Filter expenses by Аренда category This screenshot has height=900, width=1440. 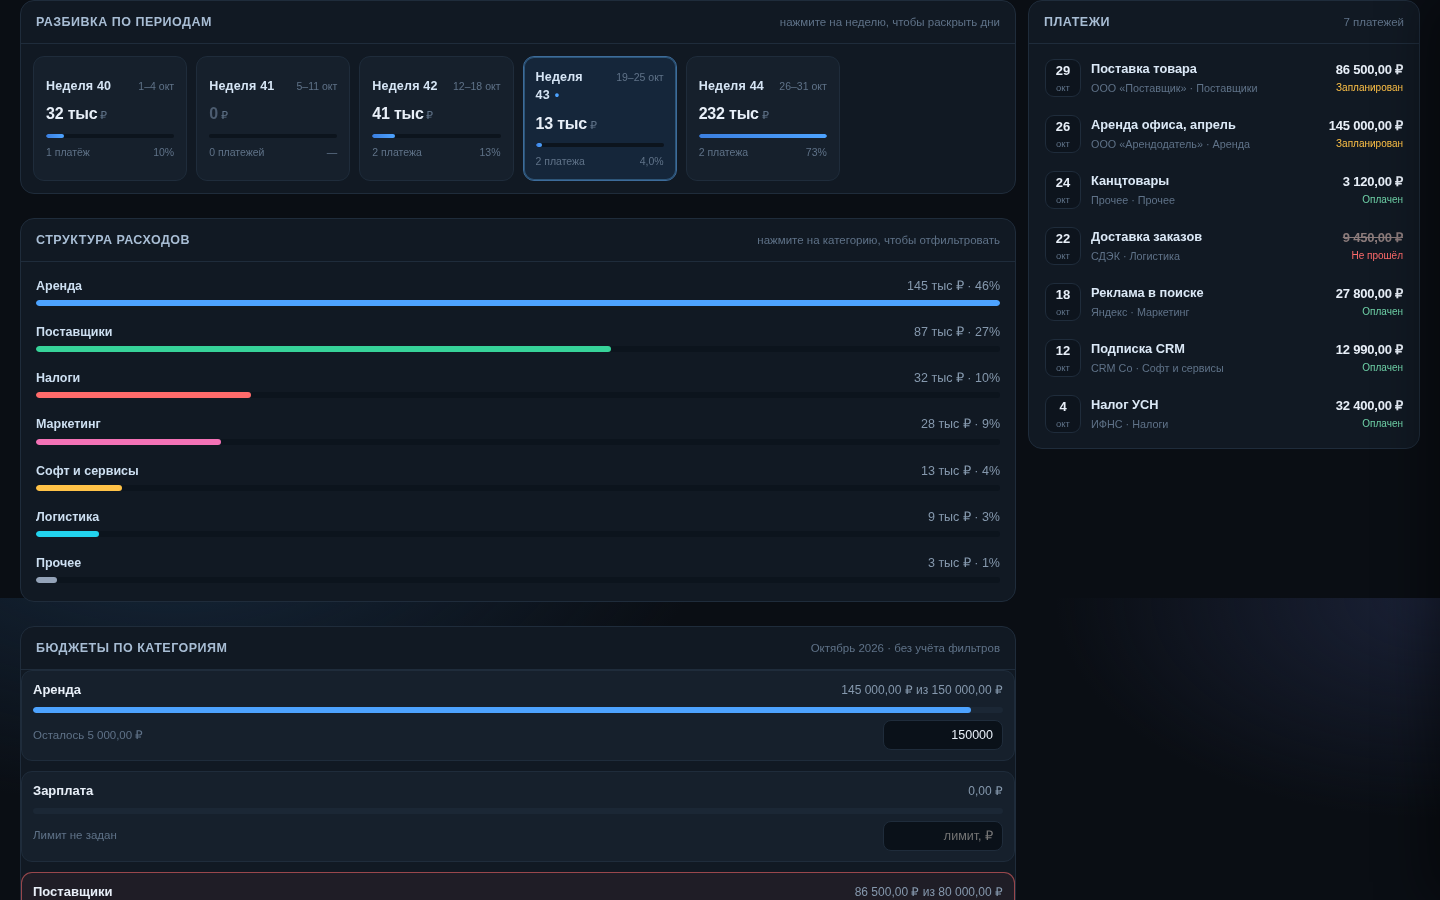click(x=518, y=293)
